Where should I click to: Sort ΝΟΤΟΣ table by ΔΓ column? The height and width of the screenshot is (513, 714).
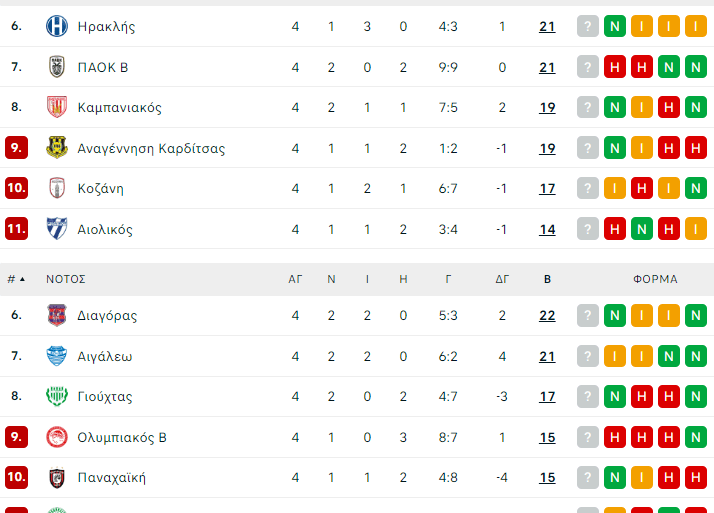(x=502, y=279)
